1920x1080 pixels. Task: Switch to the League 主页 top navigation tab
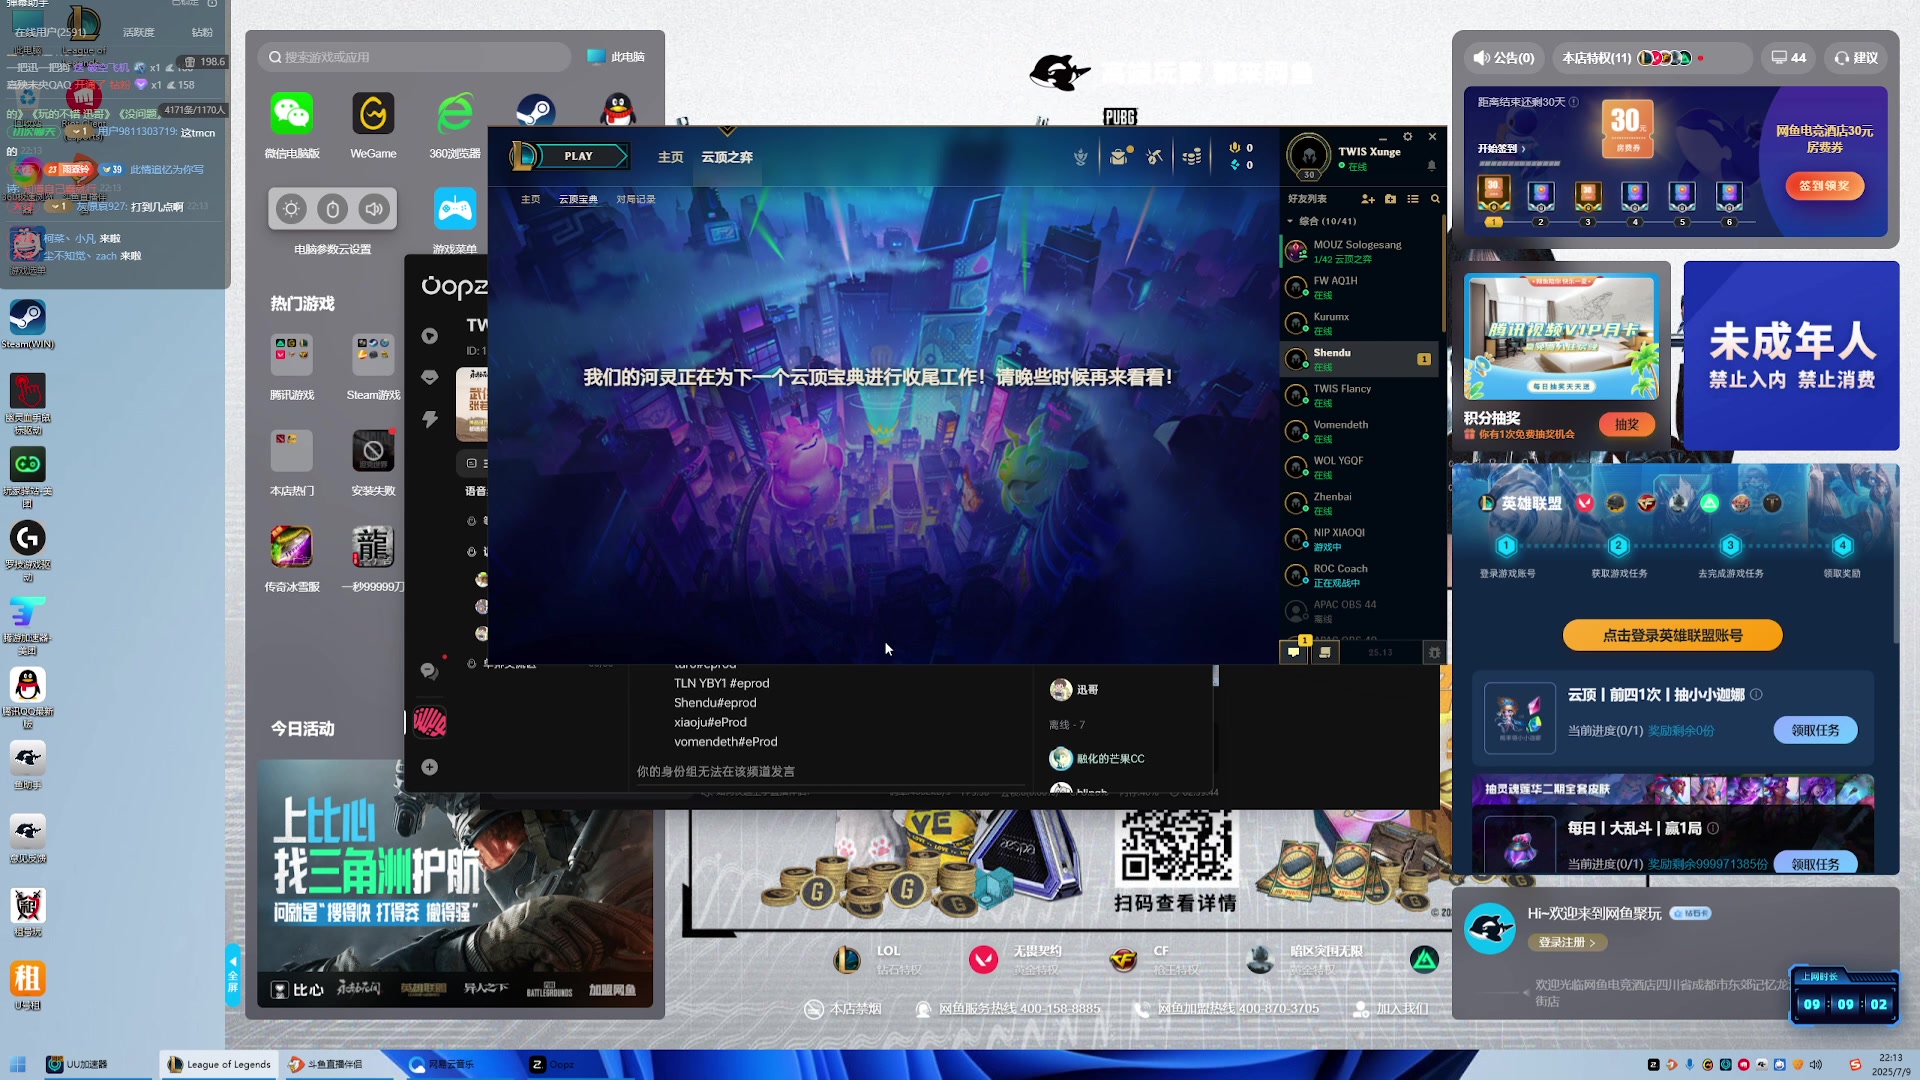670,157
